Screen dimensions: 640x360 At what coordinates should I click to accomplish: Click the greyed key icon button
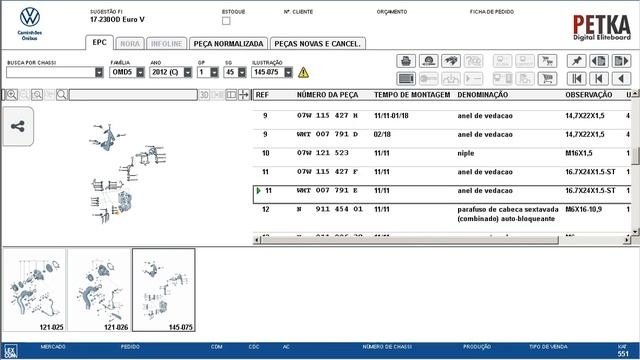coord(428,78)
